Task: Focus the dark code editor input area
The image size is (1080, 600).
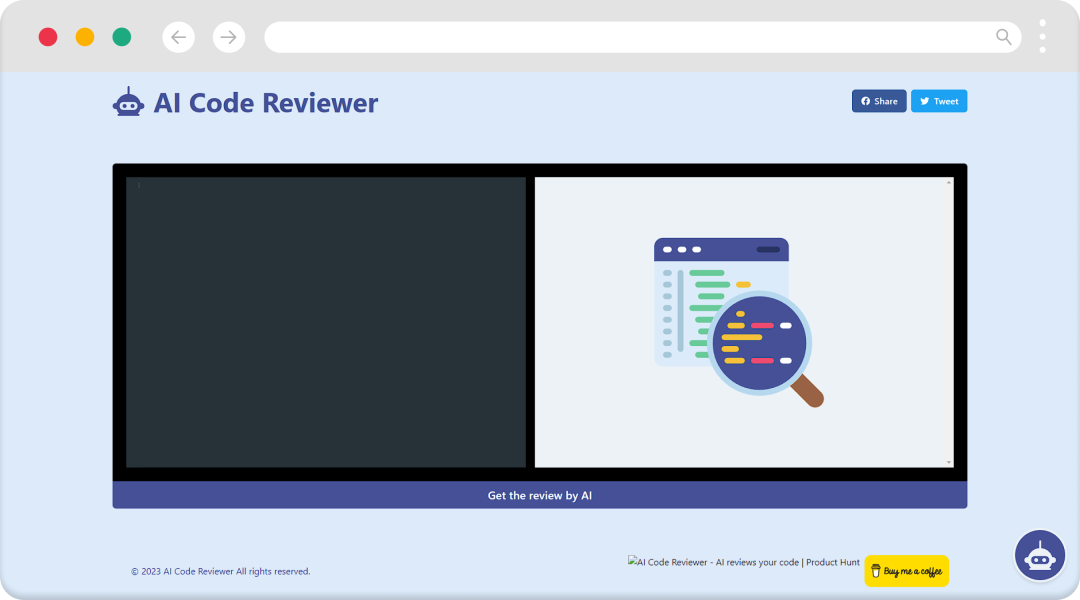Action: (326, 322)
